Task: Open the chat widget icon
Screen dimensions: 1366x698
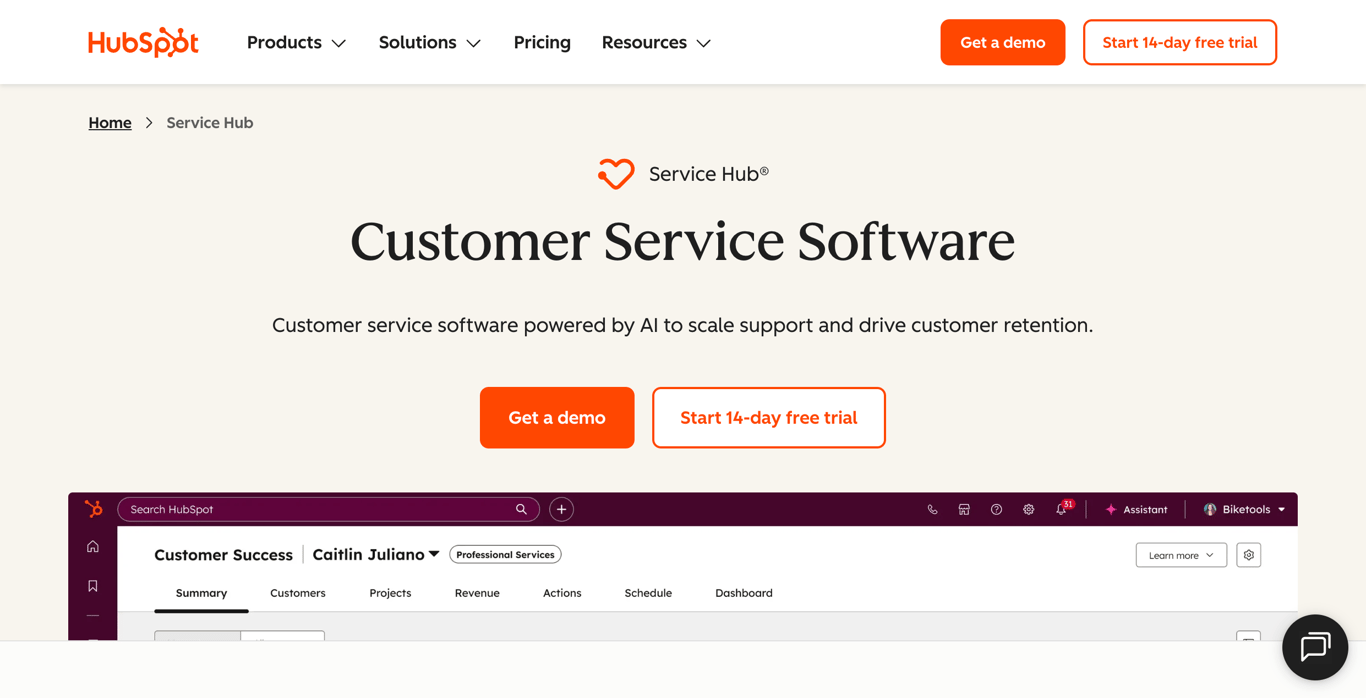Action: click(1315, 647)
